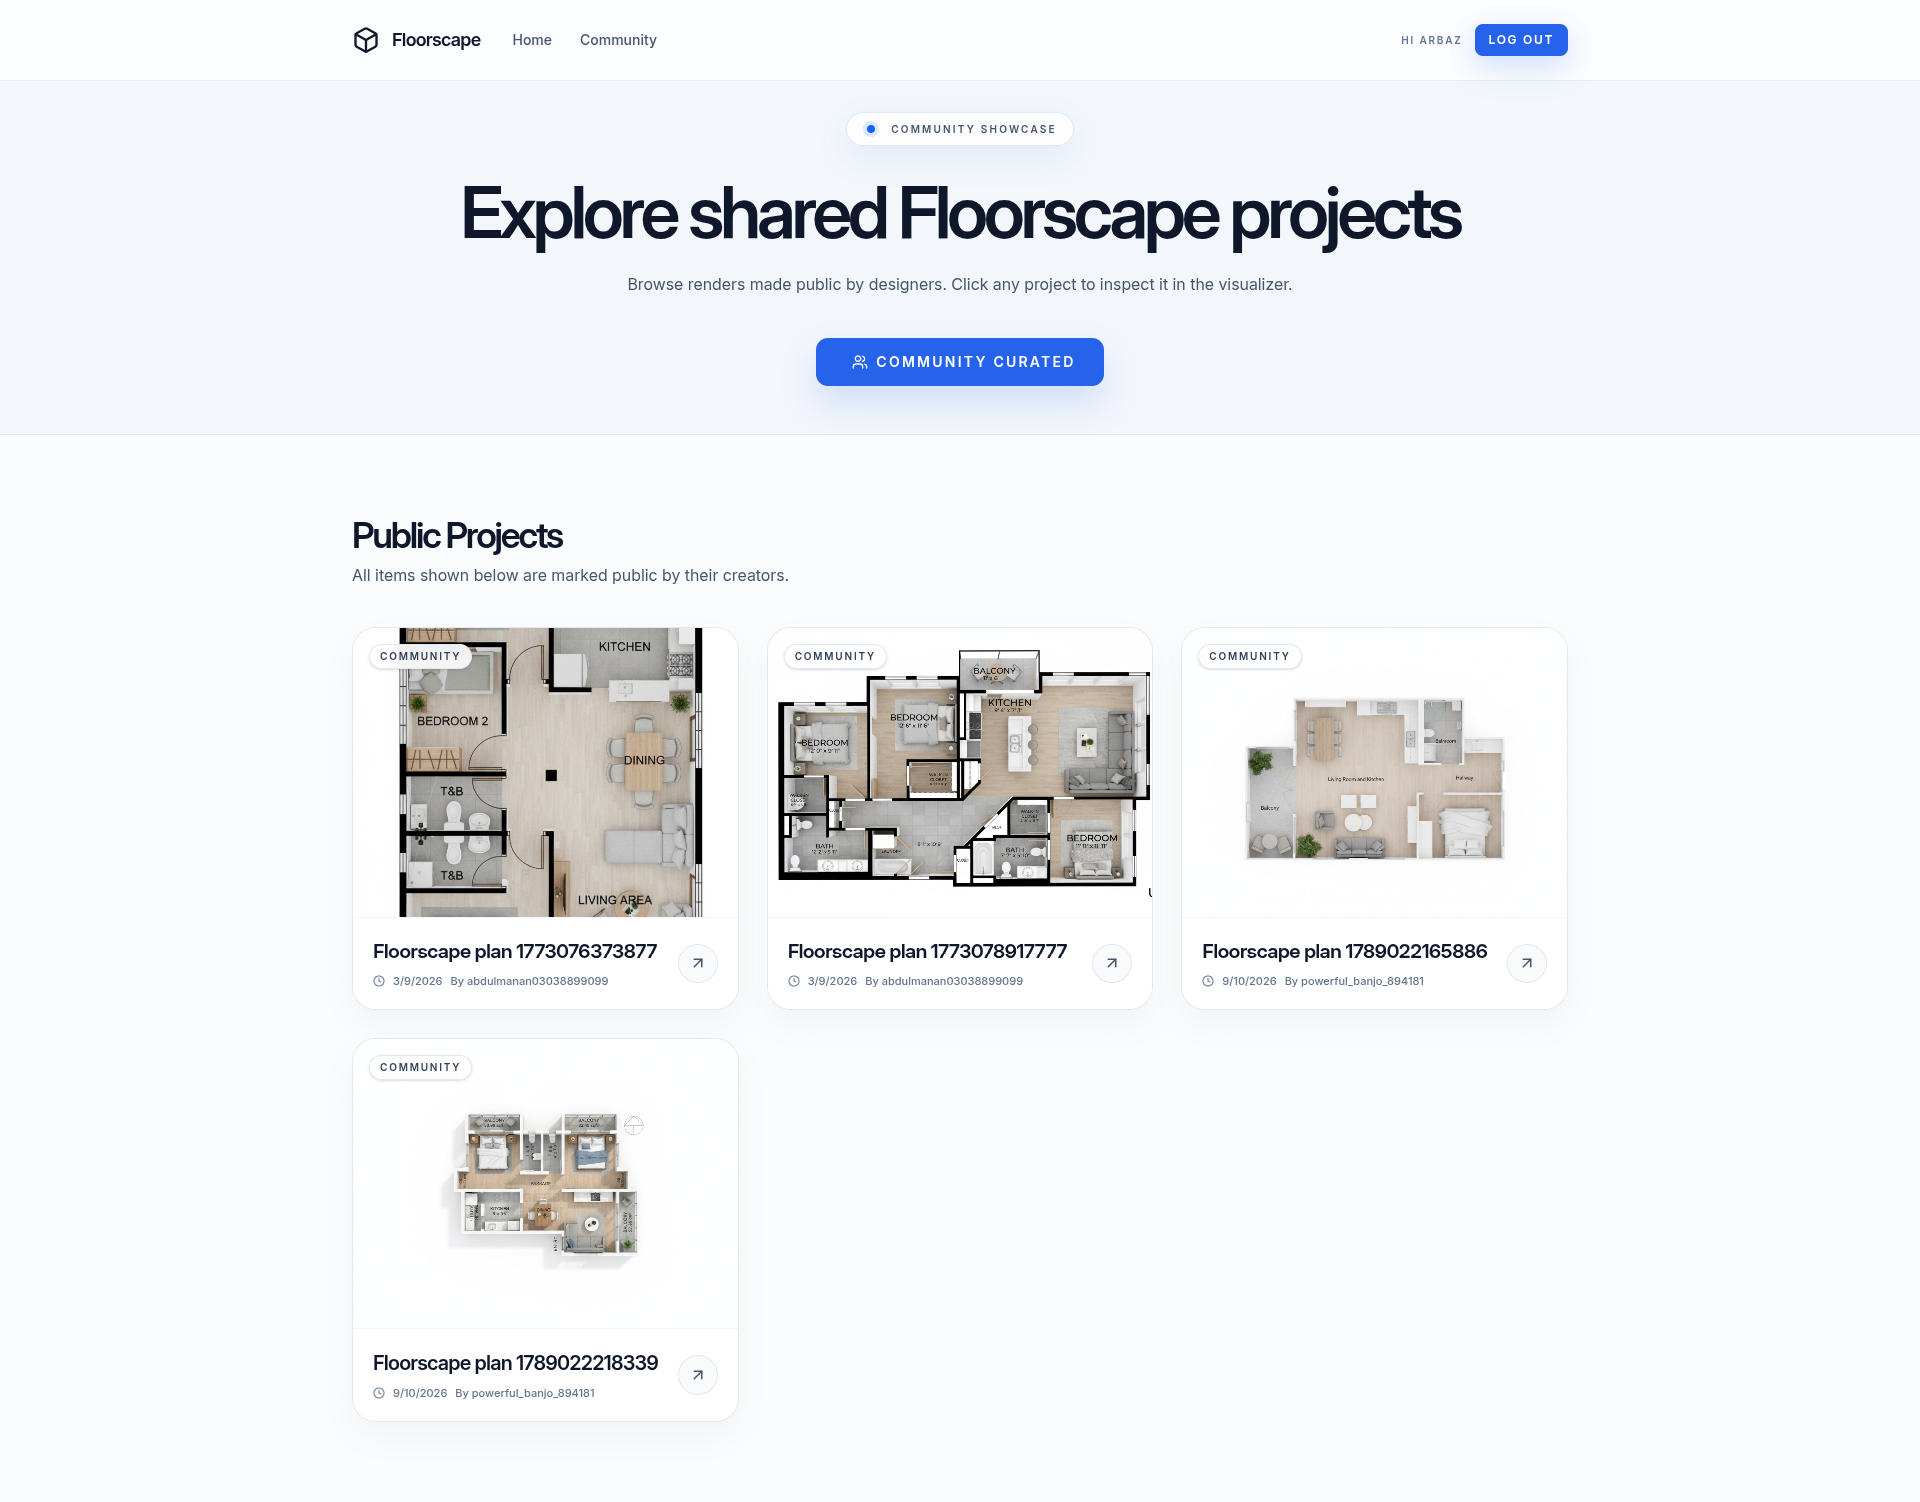The height and width of the screenshot is (1502, 1920).
Task: Click Community tag on plan 1789022218339 card
Action: 420,1067
